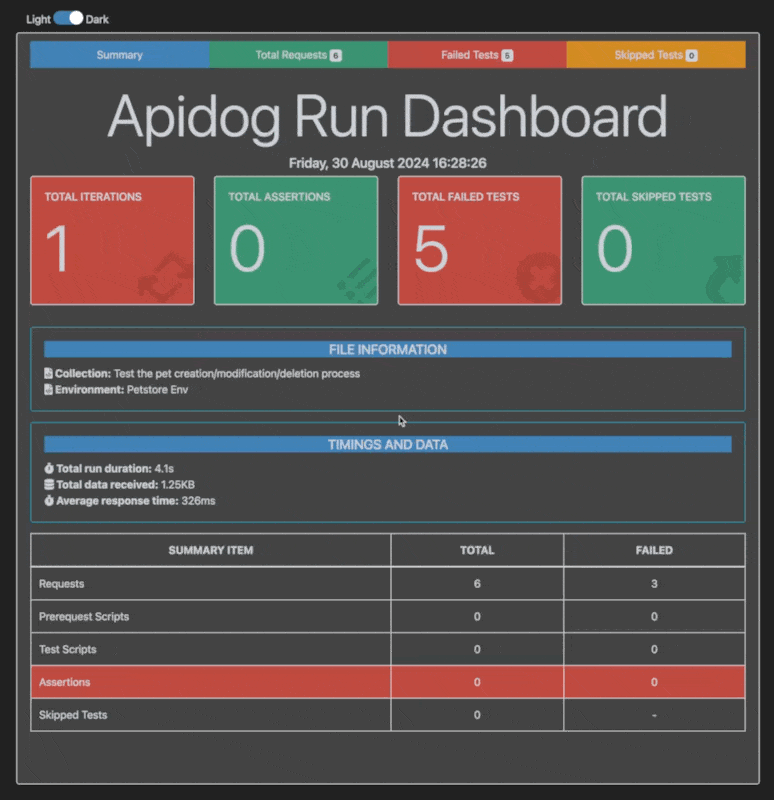Select the 'Prerequest Scripts' row label
The height and width of the screenshot is (800, 774).
click(84, 616)
